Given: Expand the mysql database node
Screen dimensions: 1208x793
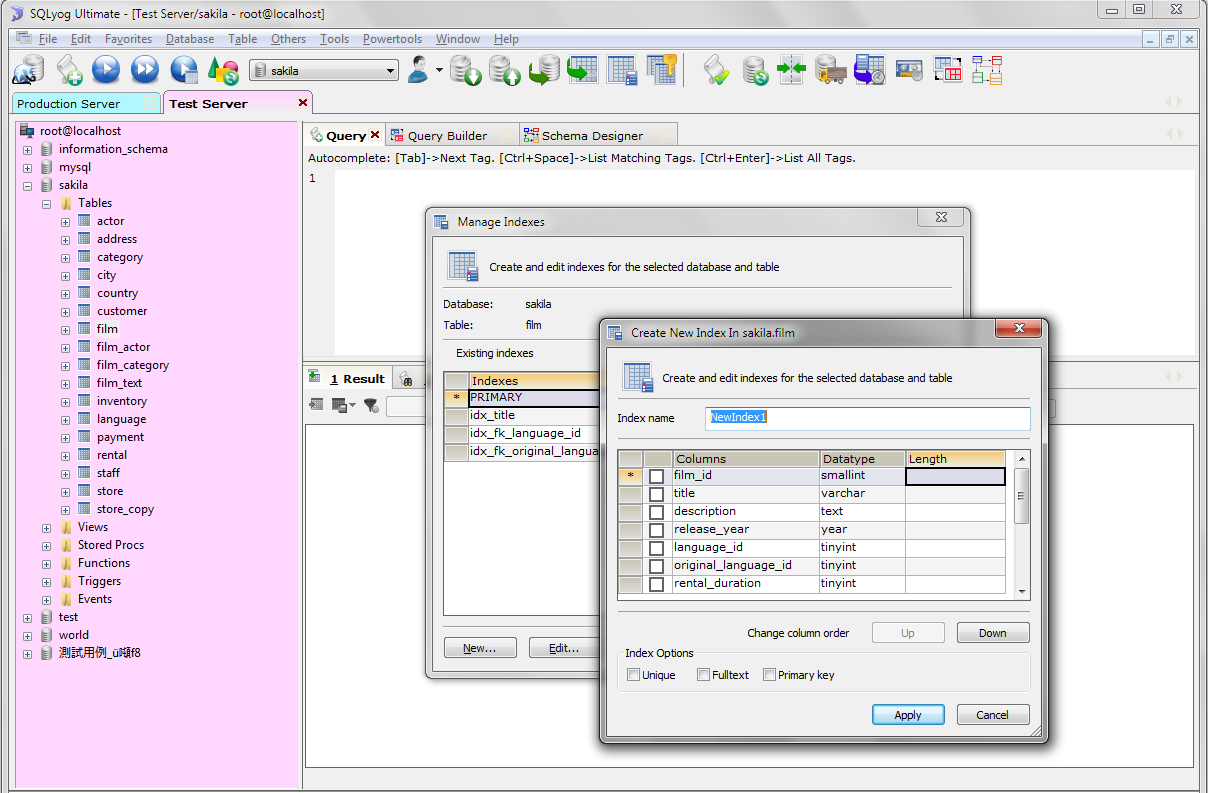Looking at the screenshot, I should click(x=28, y=167).
